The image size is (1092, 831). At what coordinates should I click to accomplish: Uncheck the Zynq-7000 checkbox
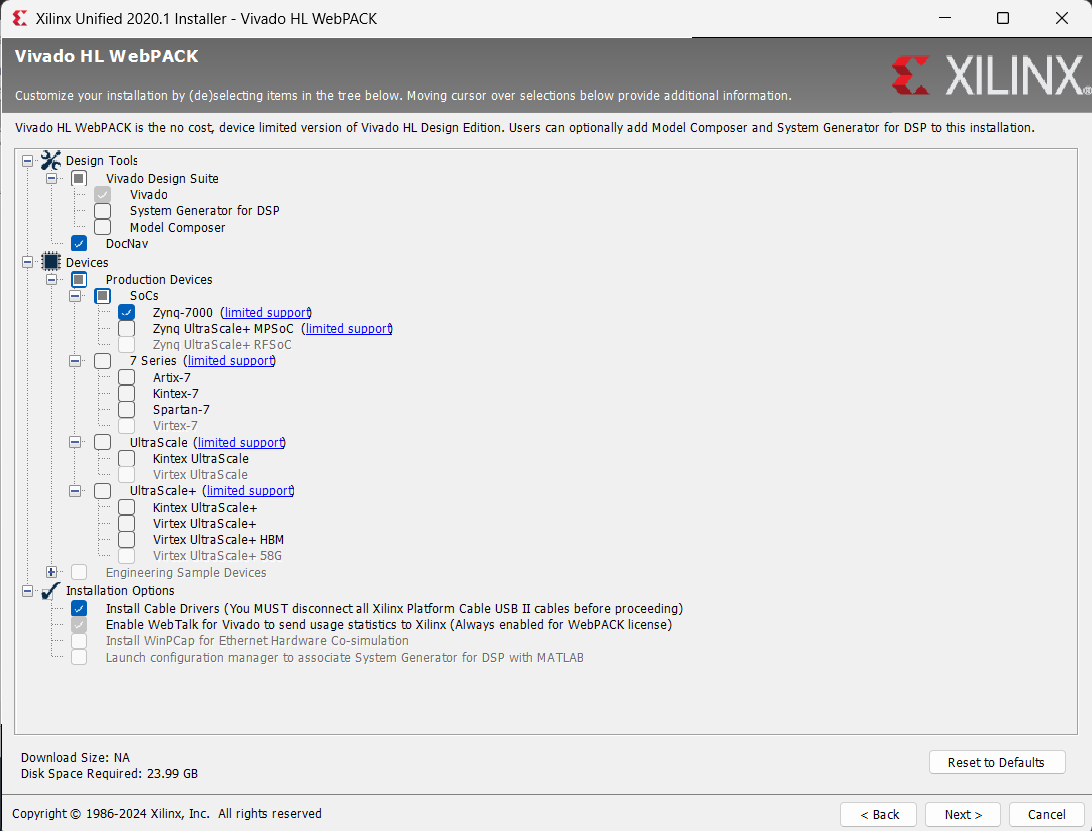tap(126, 312)
